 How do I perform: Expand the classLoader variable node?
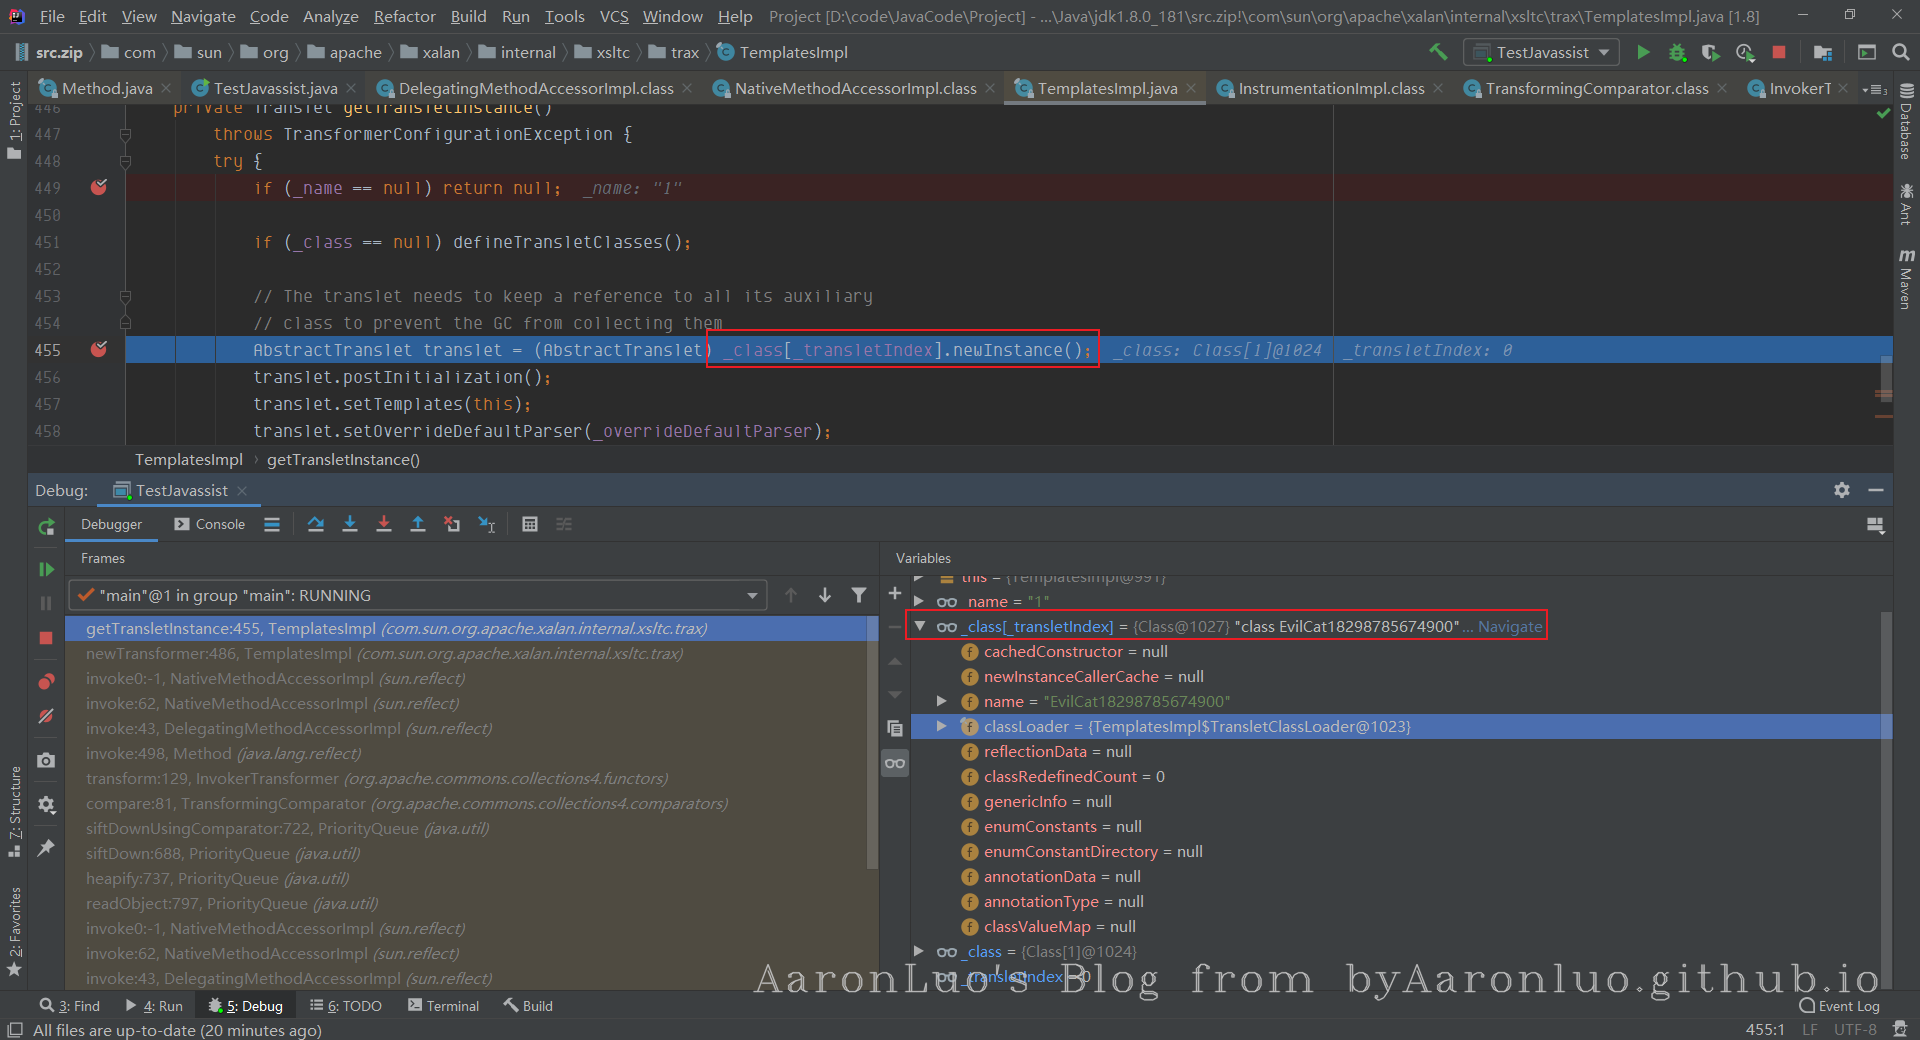(941, 727)
